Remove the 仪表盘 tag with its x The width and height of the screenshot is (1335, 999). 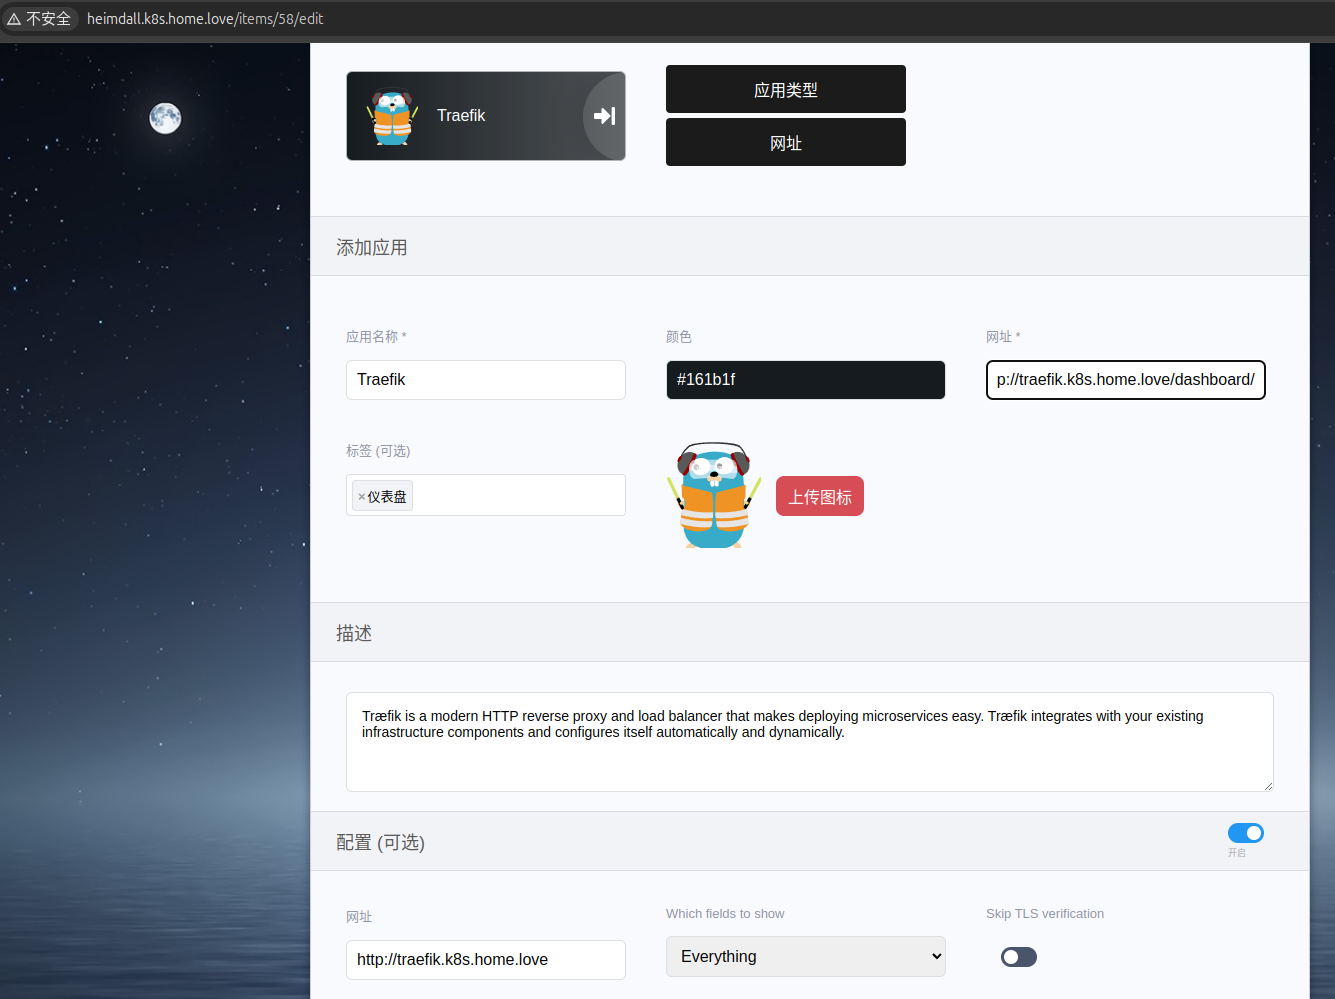click(x=361, y=497)
